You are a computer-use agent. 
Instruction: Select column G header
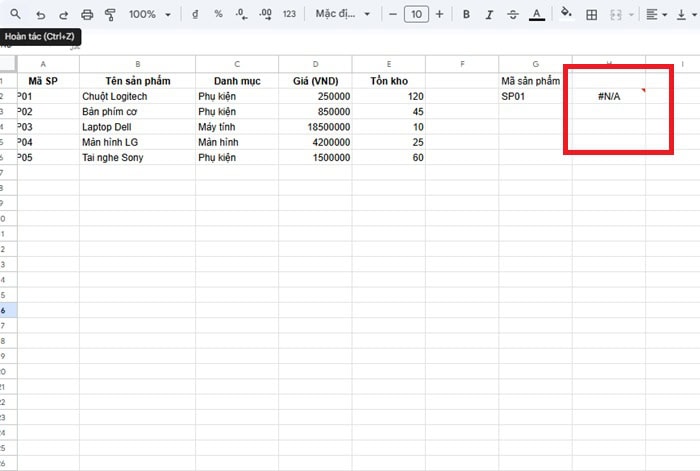(535, 64)
